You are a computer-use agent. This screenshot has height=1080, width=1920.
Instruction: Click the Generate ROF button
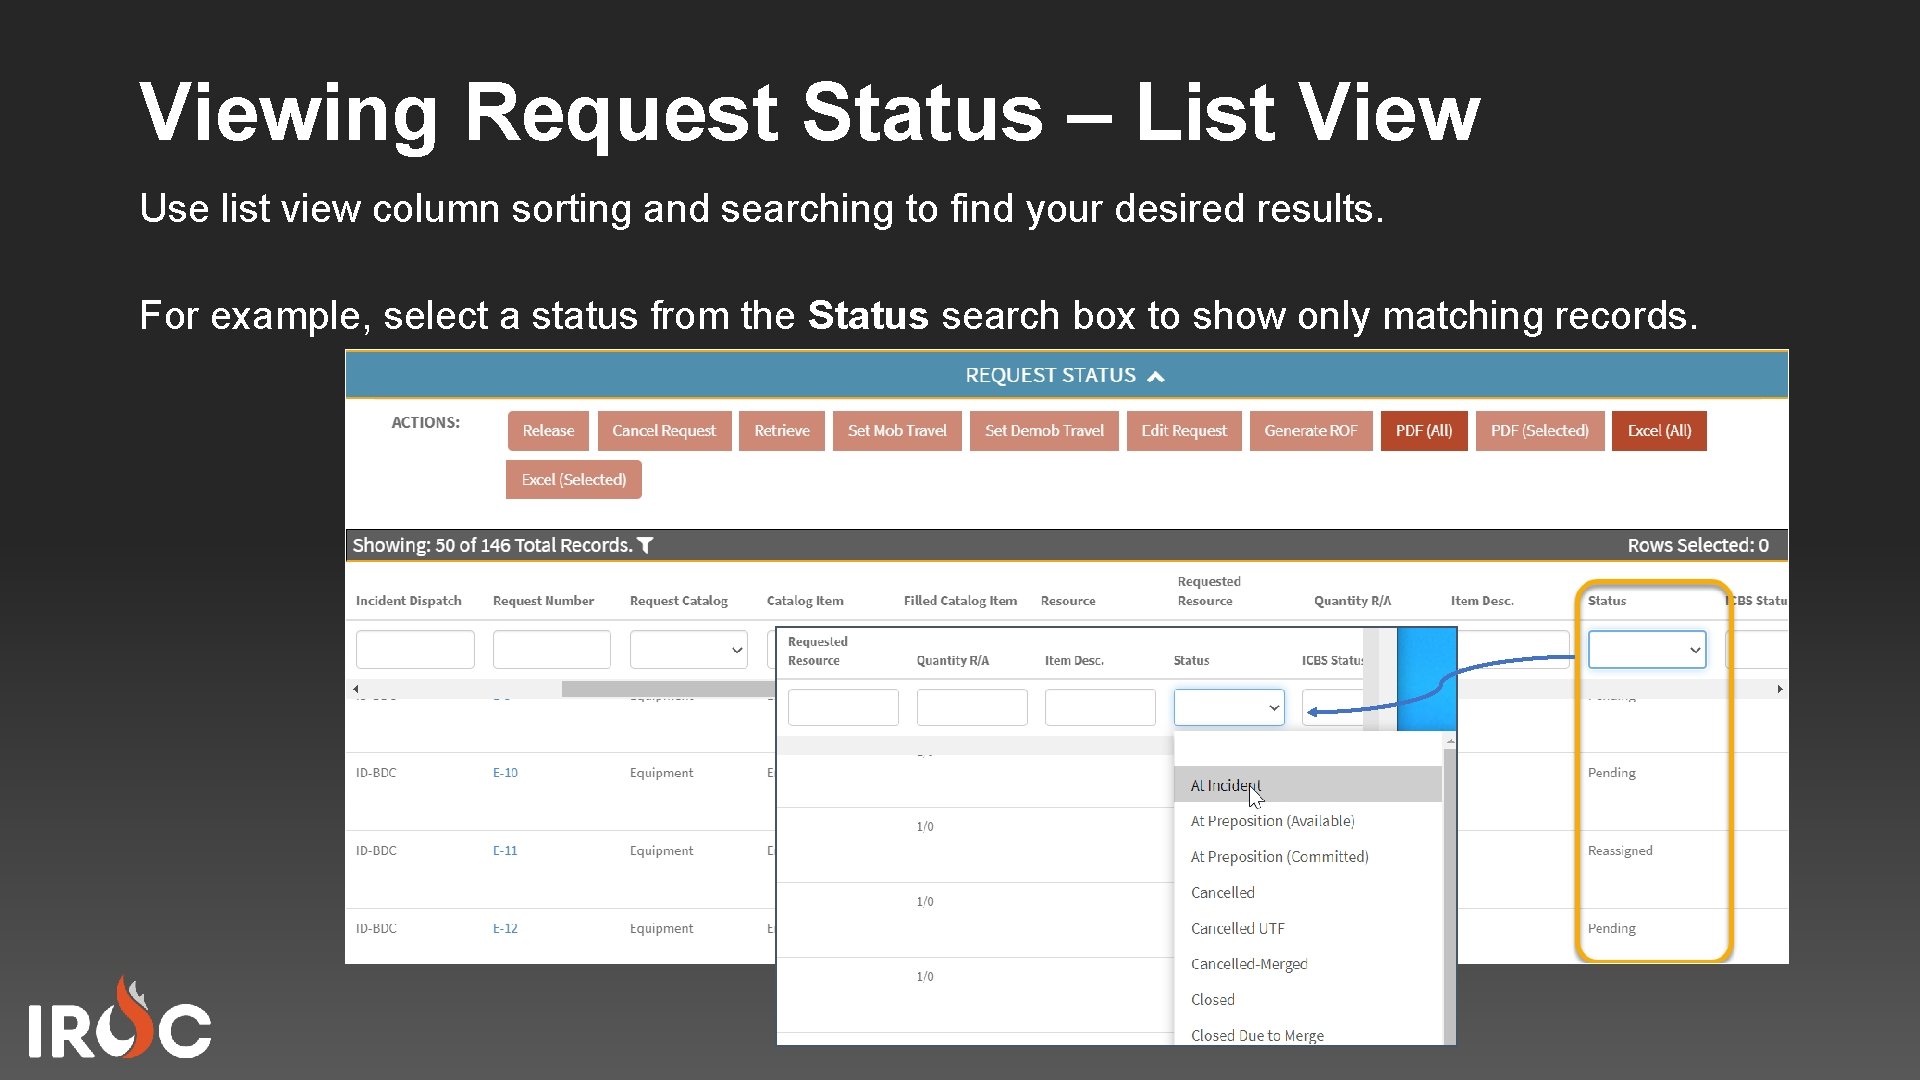point(1310,430)
